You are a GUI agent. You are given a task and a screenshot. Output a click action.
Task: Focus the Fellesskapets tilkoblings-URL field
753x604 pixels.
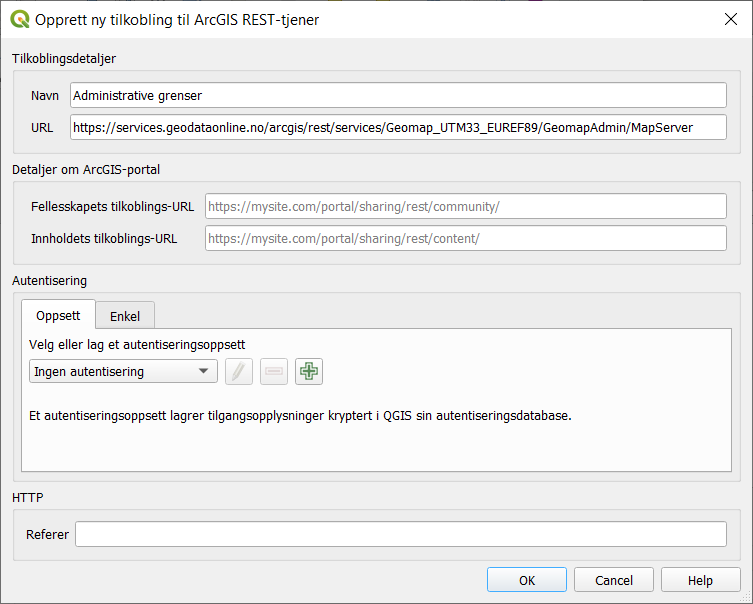pos(466,206)
